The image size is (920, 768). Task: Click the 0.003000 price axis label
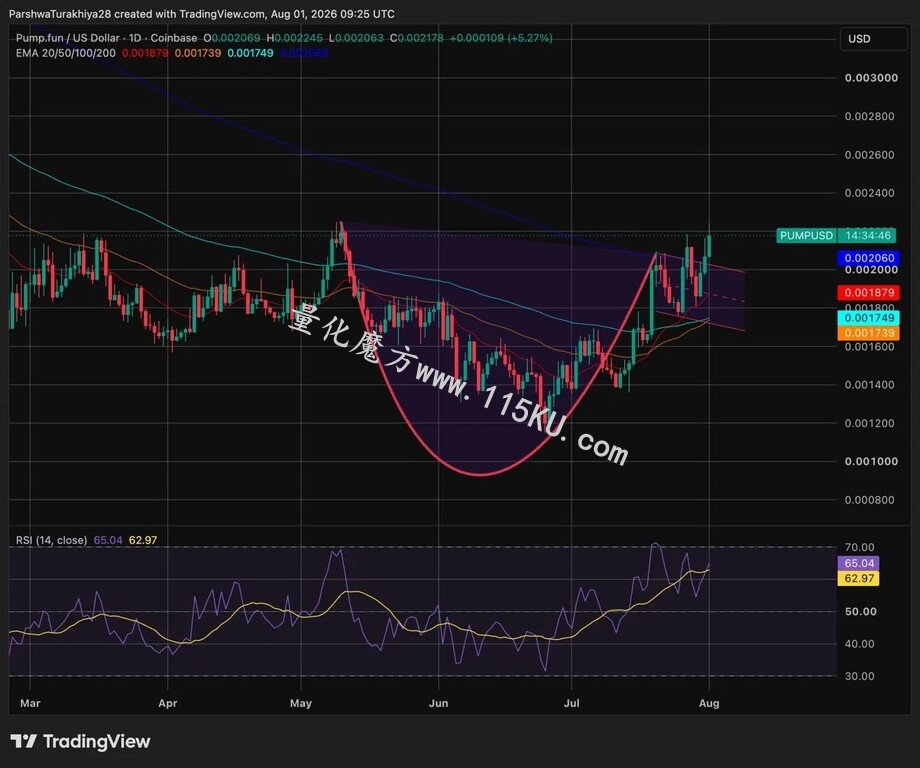871,78
